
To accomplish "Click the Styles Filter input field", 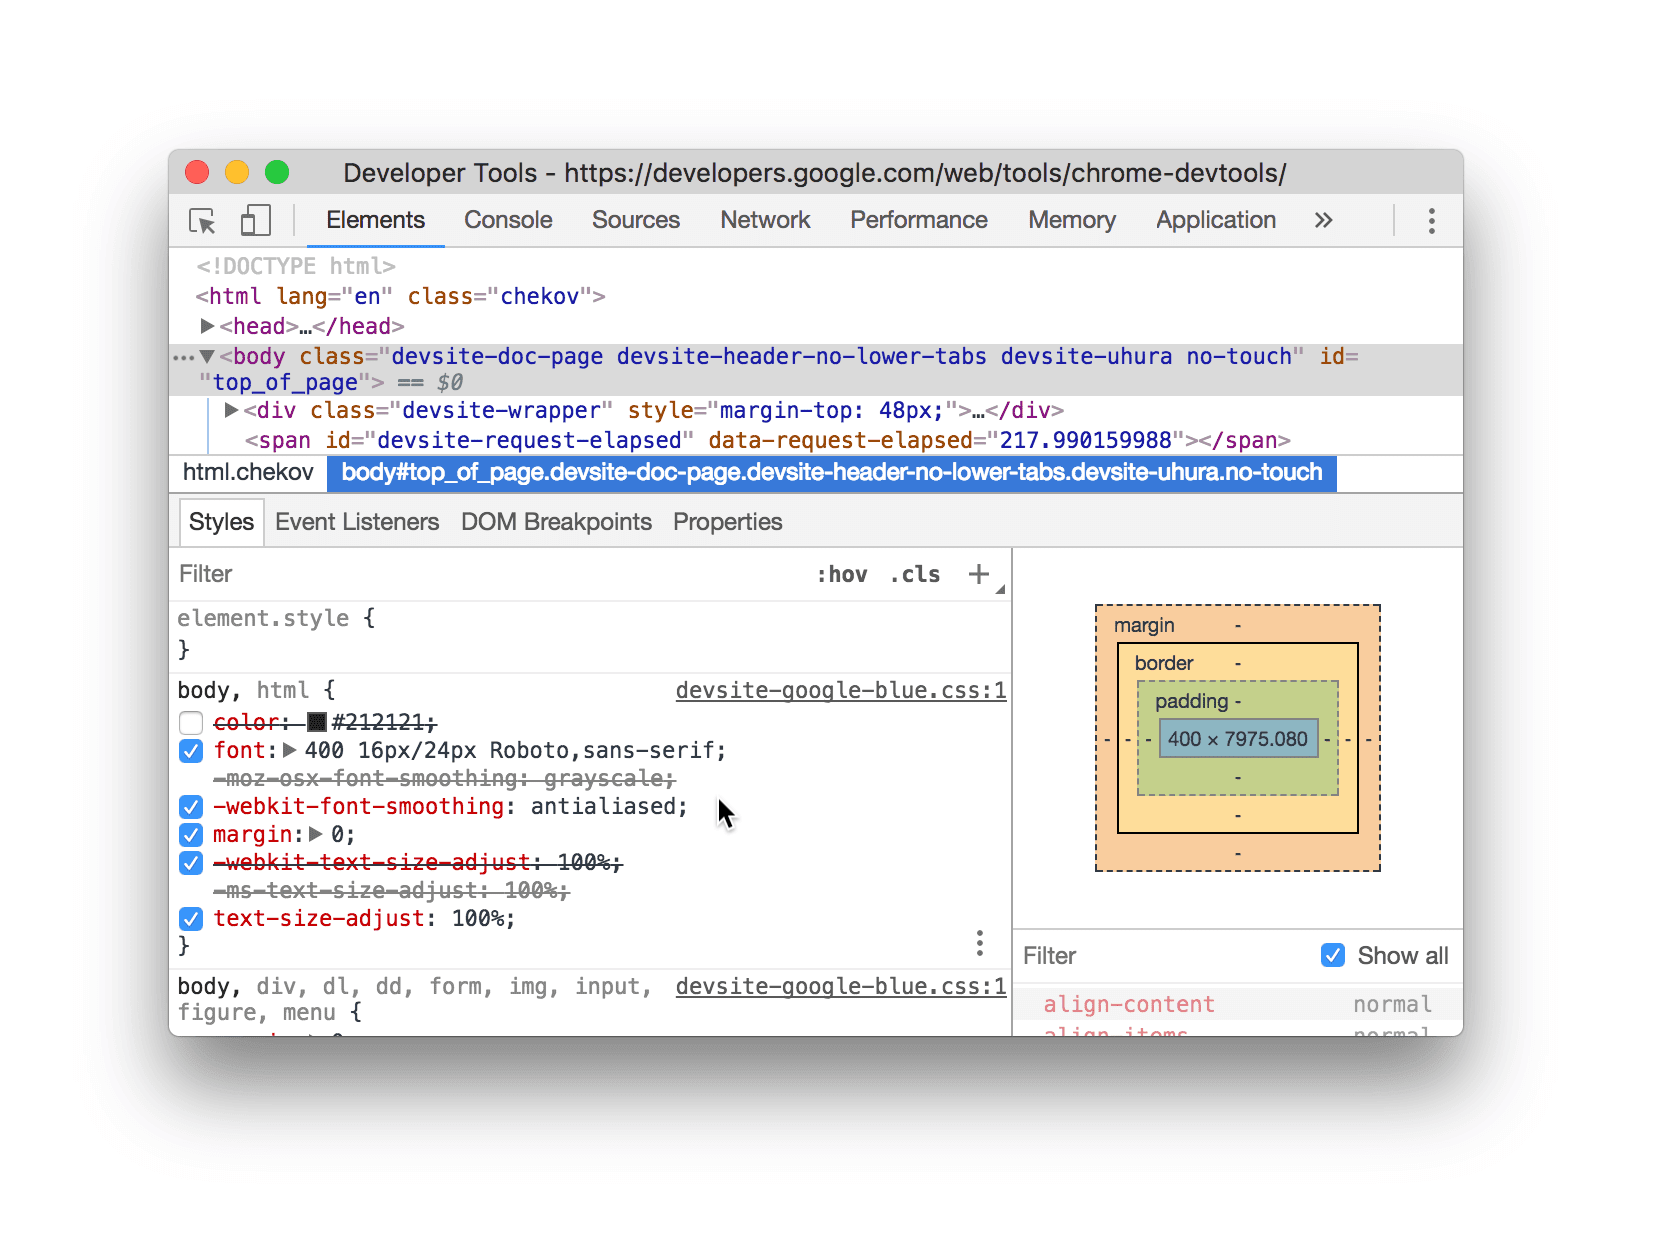I will (490, 574).
